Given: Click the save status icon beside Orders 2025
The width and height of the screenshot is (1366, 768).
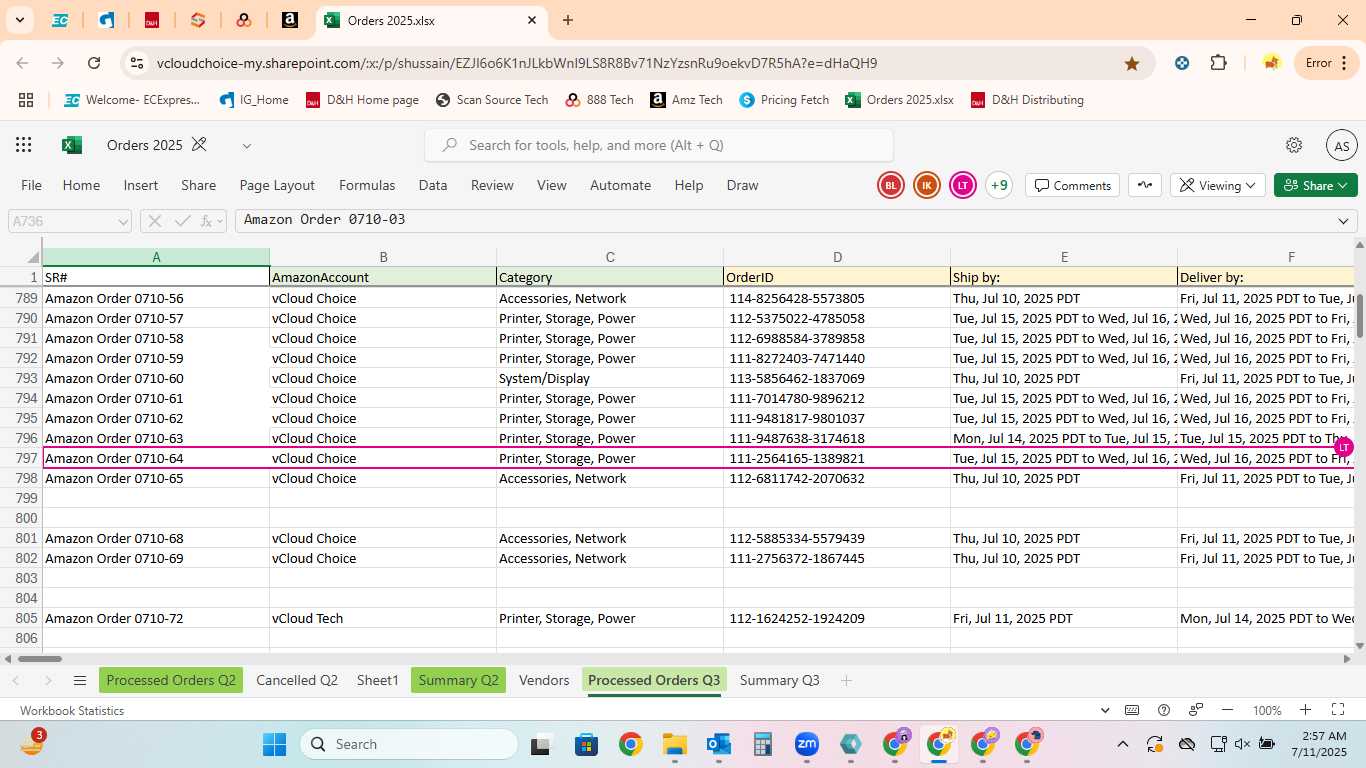Looking at the screenshot, I should pyautogui.click(x=199, y=145).
